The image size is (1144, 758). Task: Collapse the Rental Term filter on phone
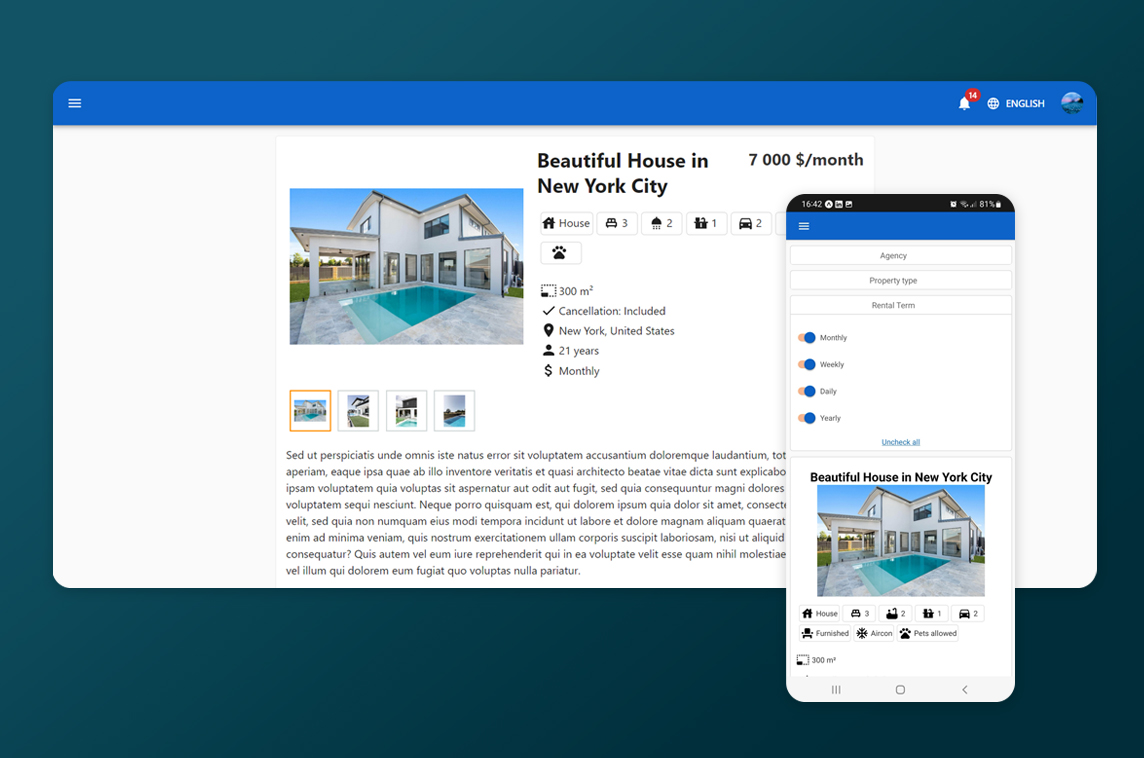click(x=900, y=305)
